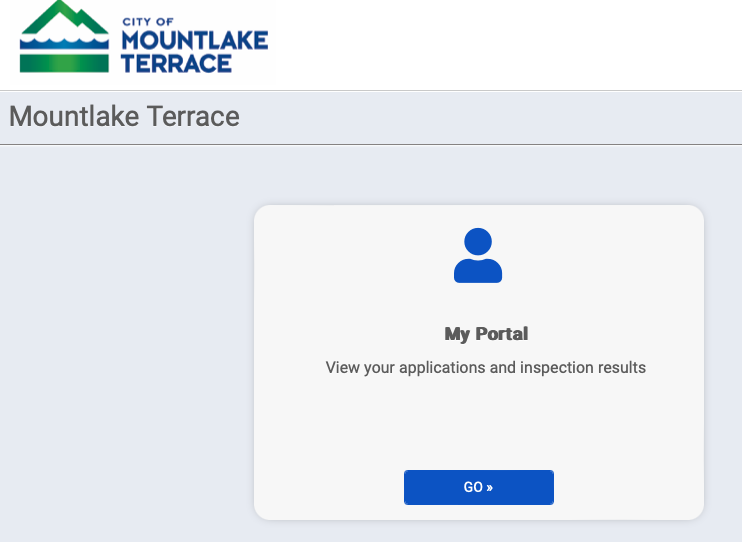Click the shoulders of the person icon
This screenshot has height=542, width=742.
[478, 271]
